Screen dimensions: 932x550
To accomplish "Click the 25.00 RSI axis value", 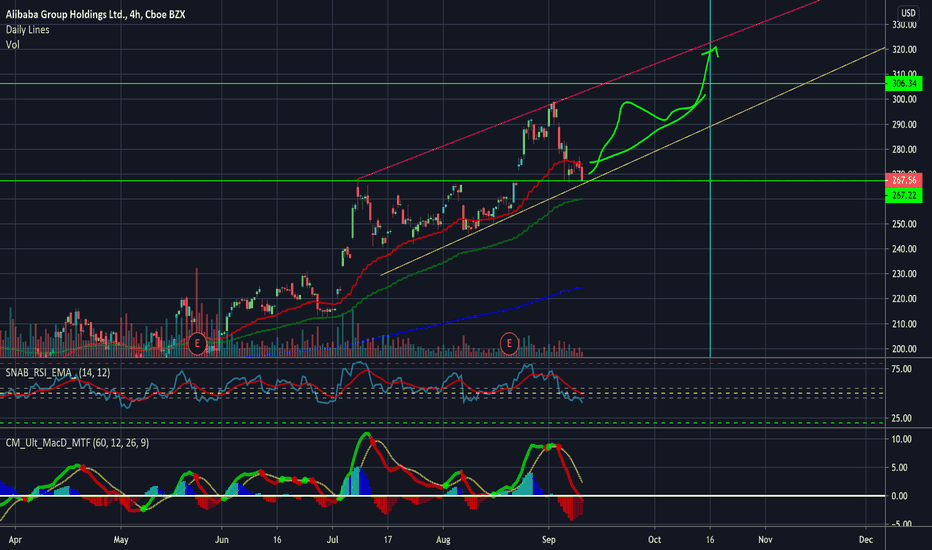I will click(901, 419).
